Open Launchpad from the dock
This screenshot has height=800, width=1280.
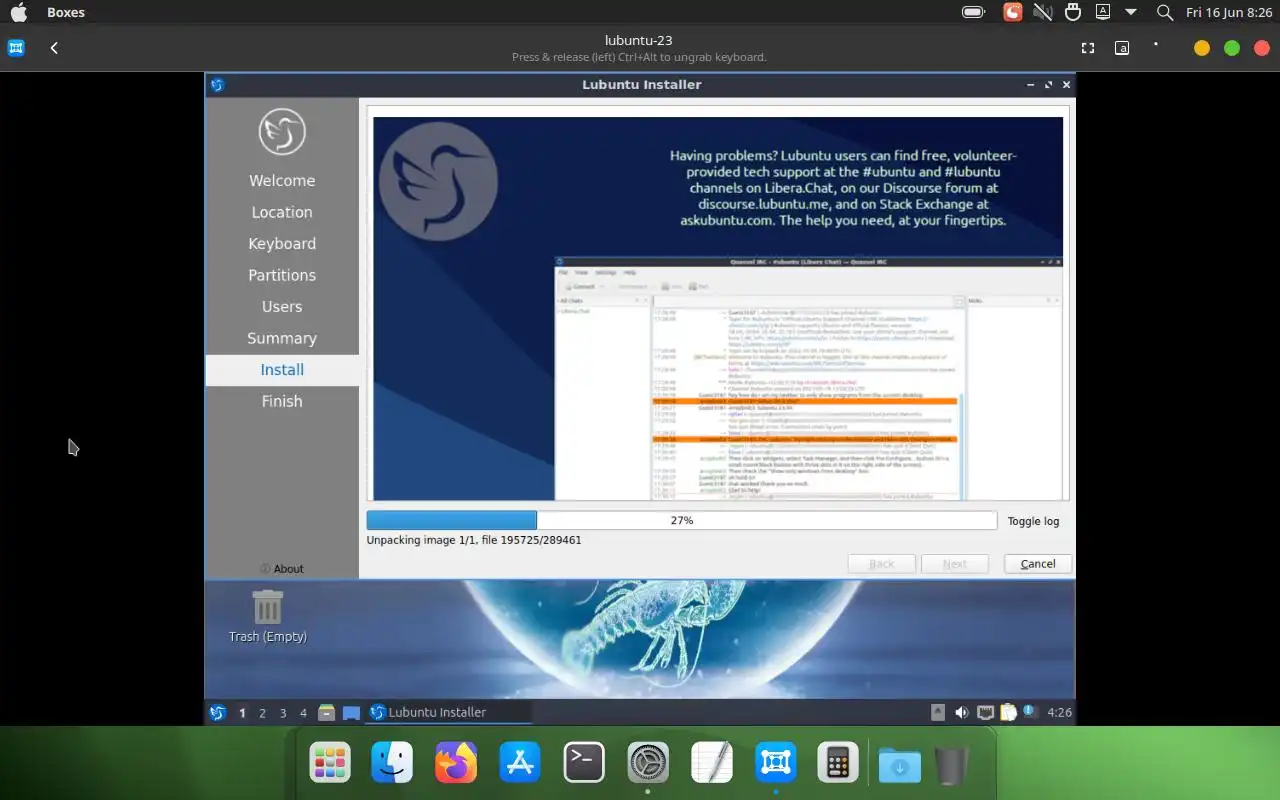point(330,763)
